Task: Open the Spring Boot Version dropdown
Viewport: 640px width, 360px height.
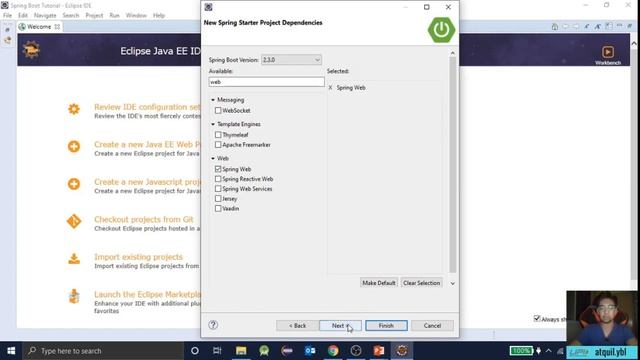Action: 291,60
